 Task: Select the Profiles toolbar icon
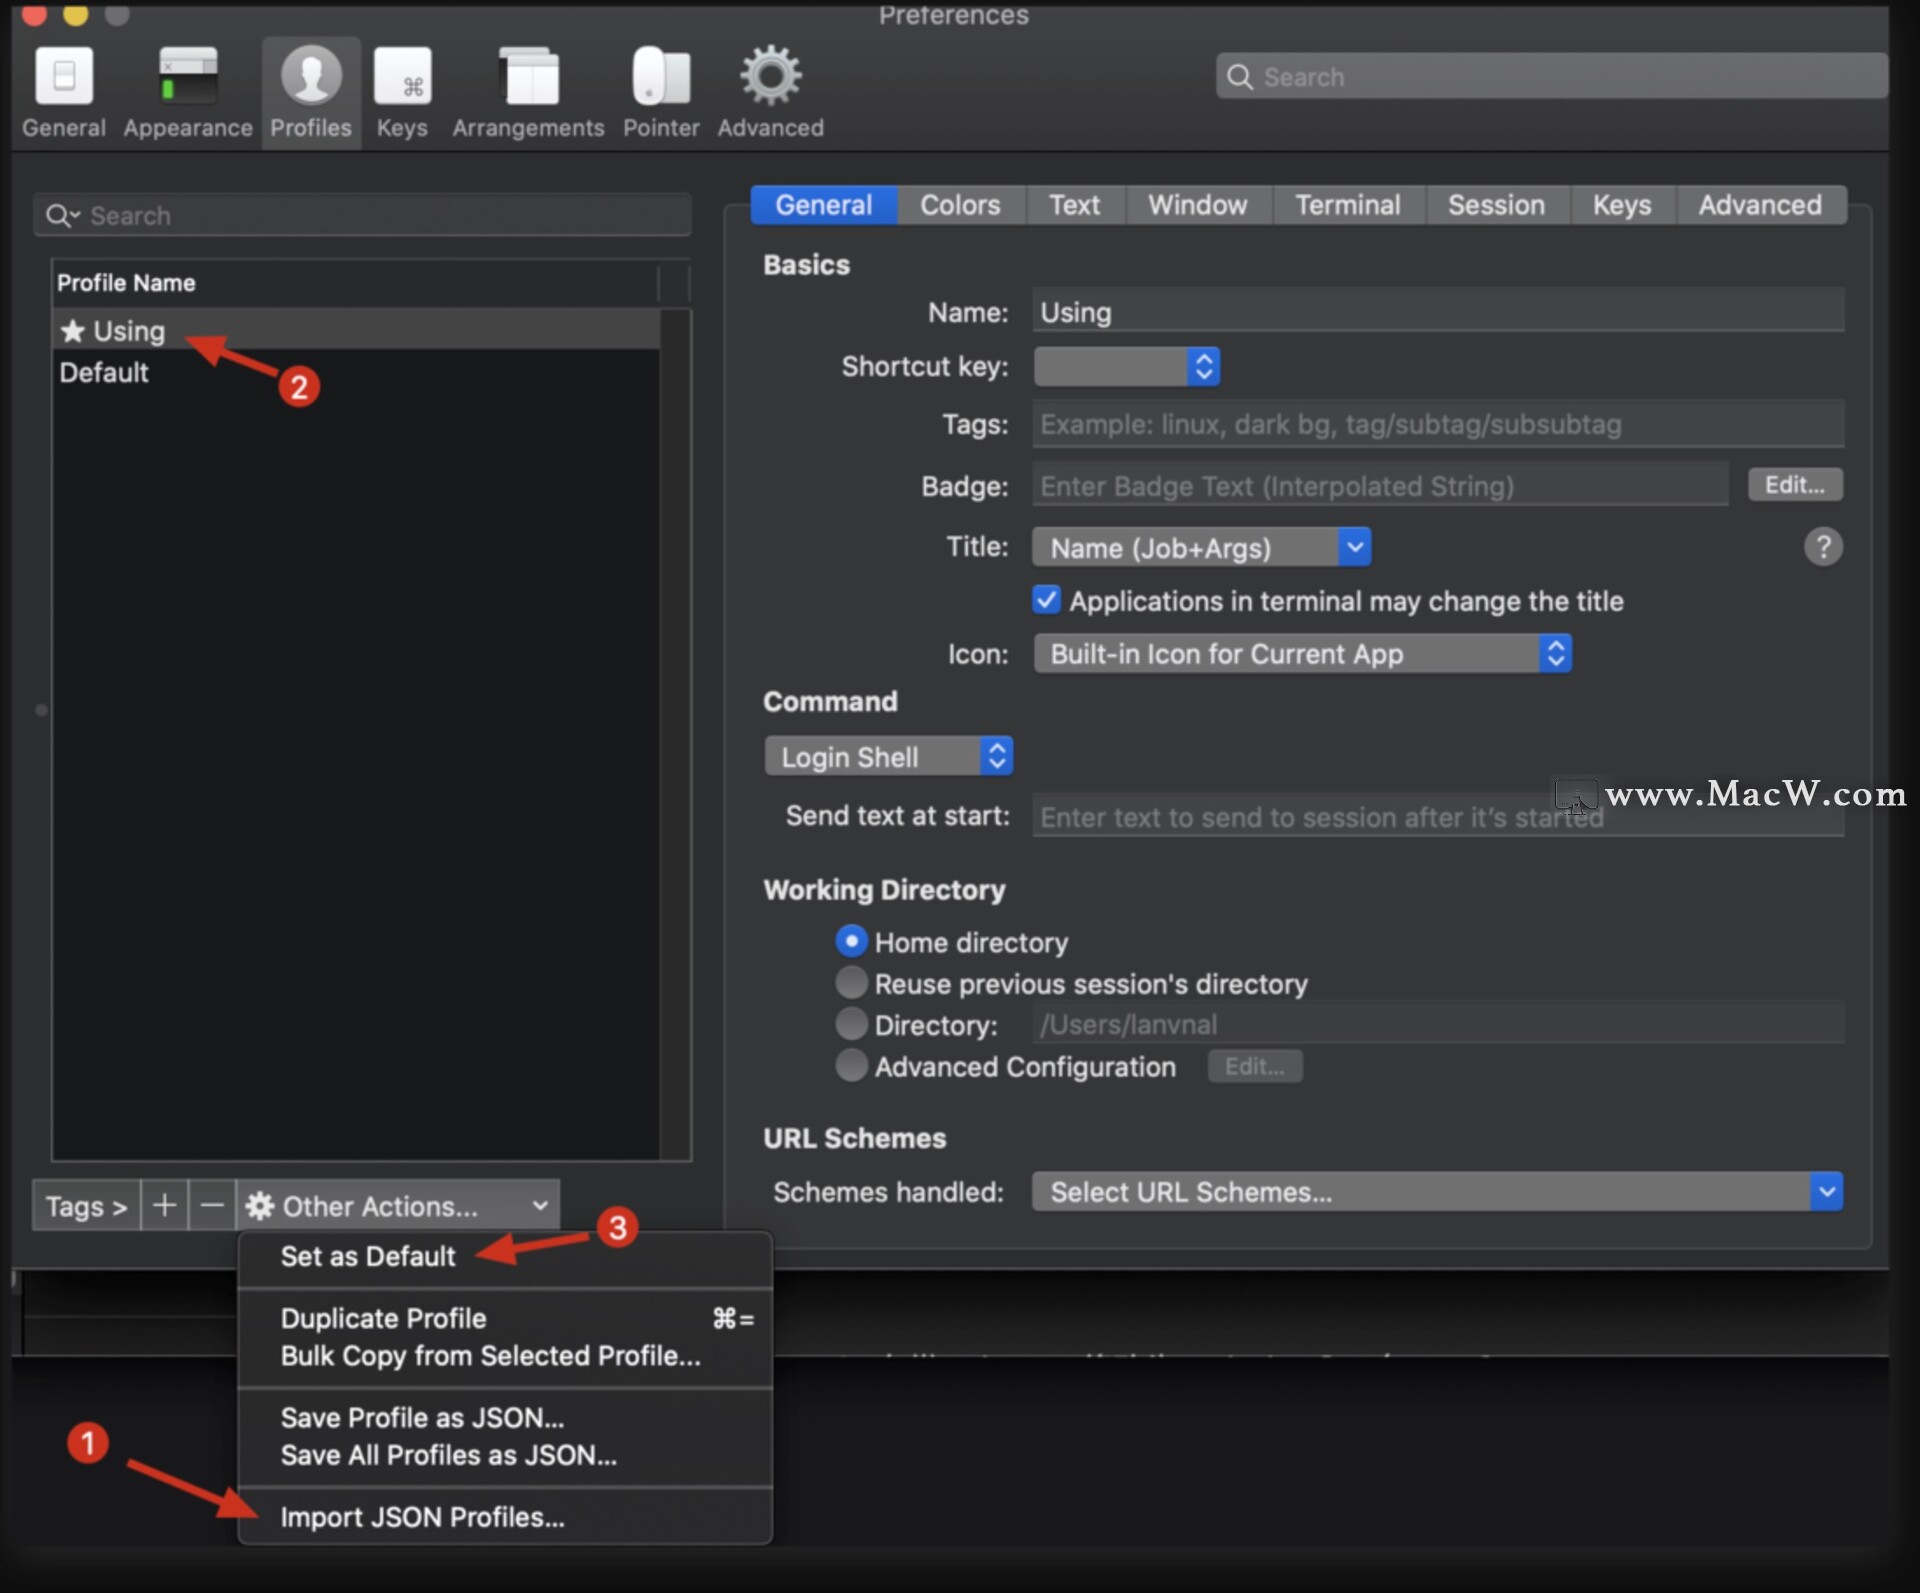[x=310, y=90]
